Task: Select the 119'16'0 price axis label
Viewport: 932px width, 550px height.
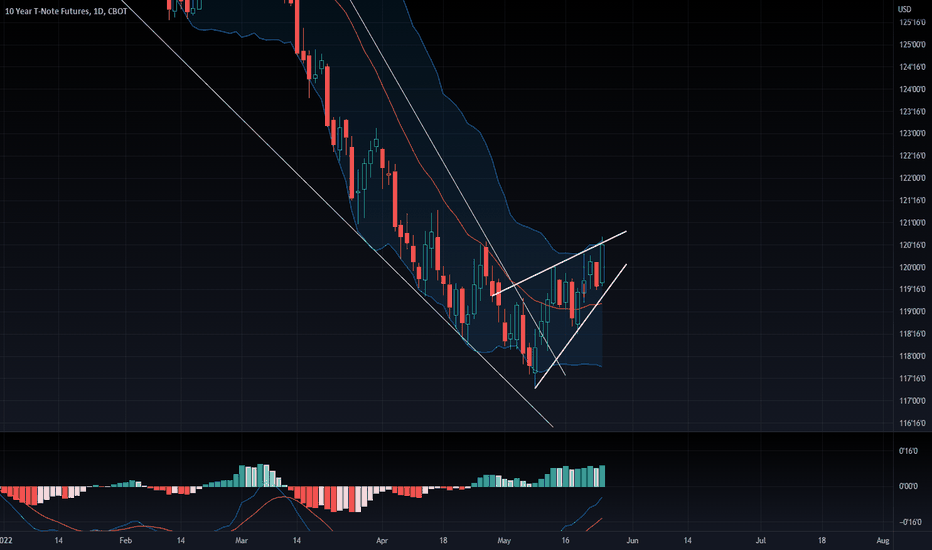Action: point(912,289)
